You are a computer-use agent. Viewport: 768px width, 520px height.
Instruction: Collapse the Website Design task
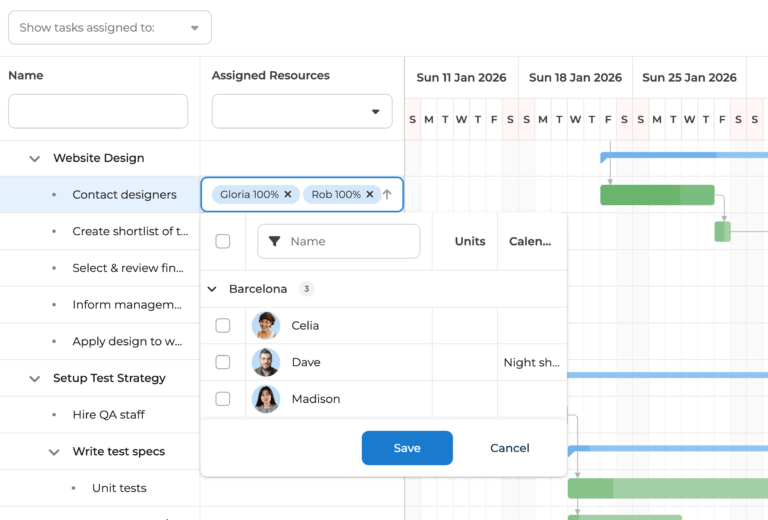[35, 158]
